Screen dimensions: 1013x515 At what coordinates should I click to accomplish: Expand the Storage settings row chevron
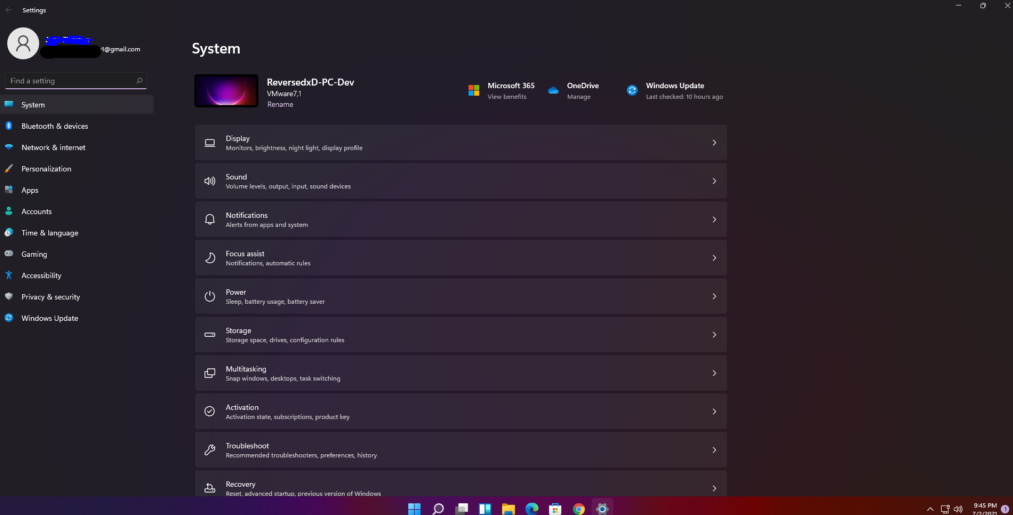point(714,335)
